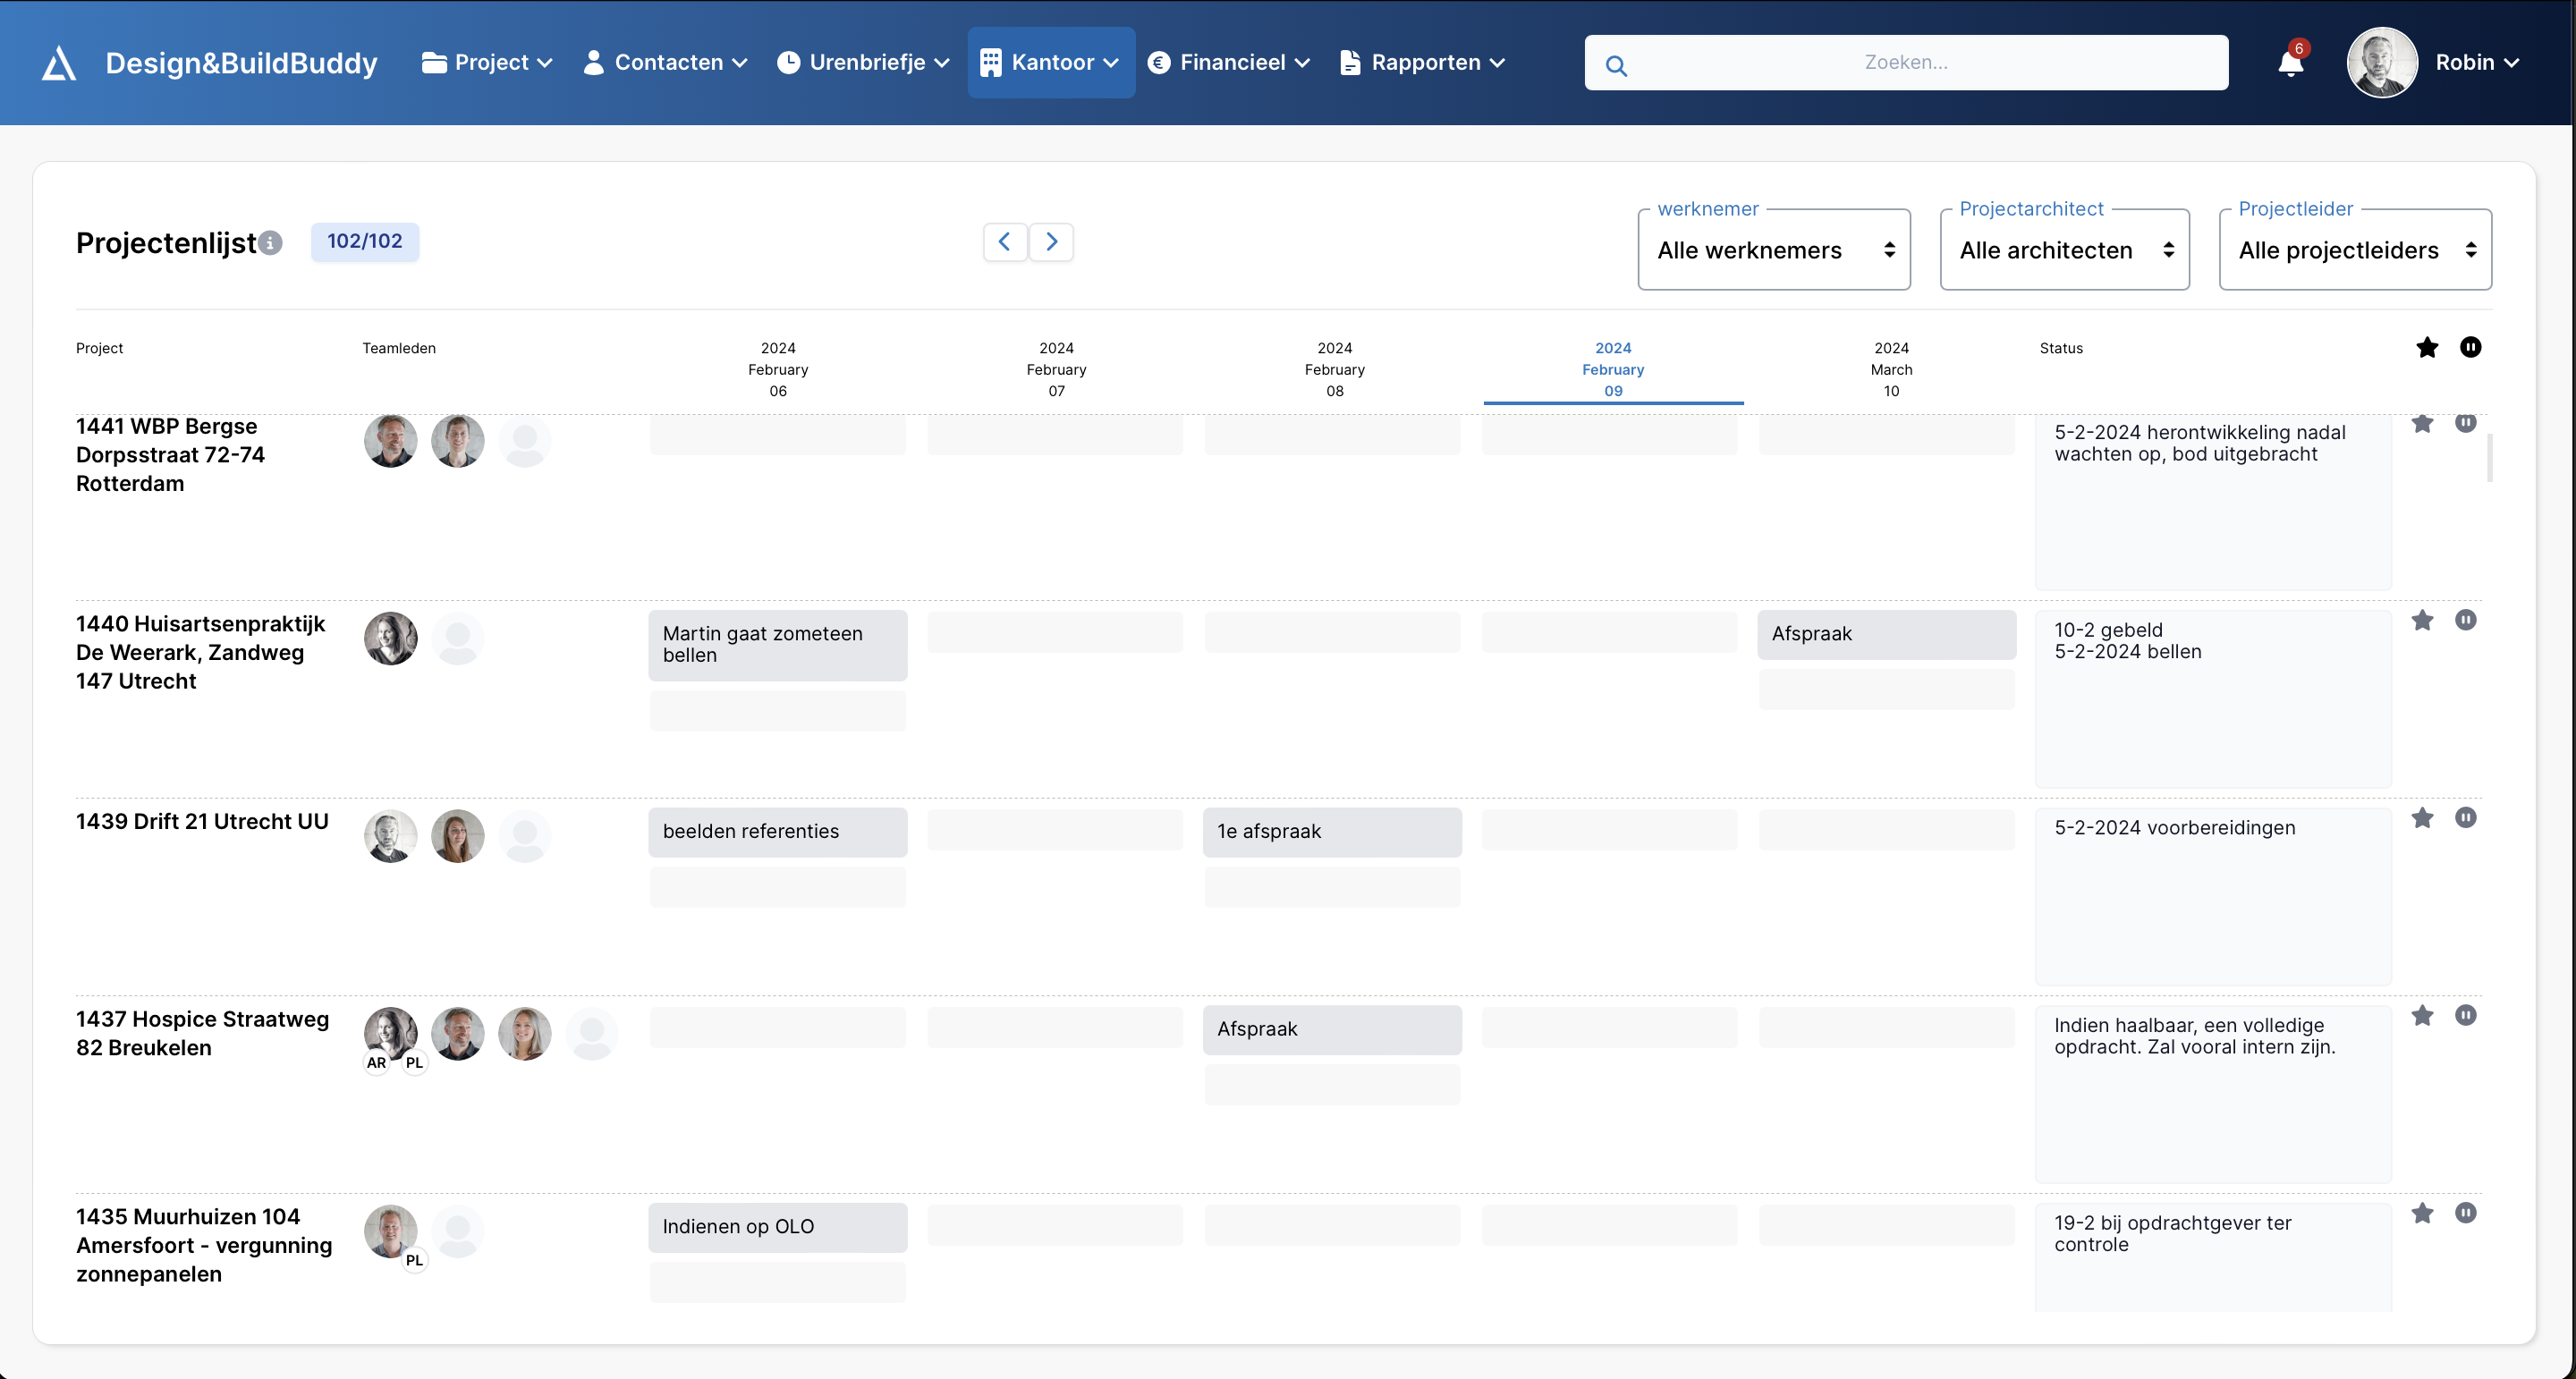Edit status '19-2 bij opdrachtgever ter controle'

pyautogui.click(x=2213, y=1257)
